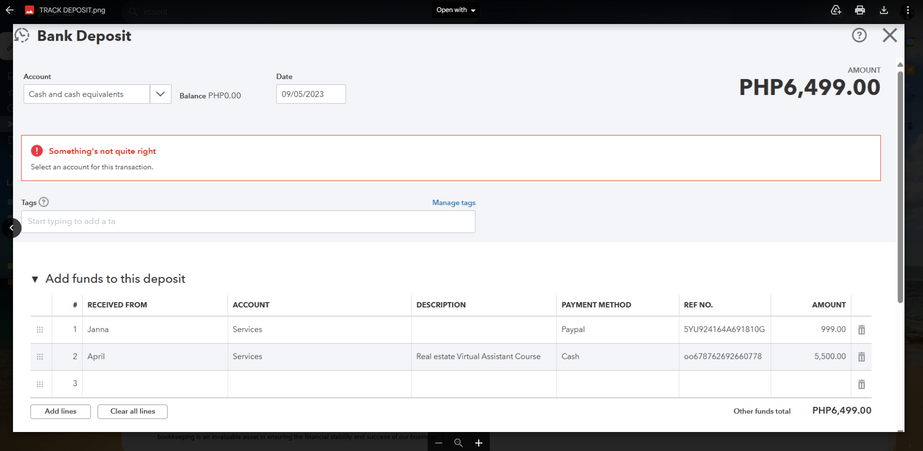Close the Bank Deposit form
The image size is (923, 451).
click(889, 35)
